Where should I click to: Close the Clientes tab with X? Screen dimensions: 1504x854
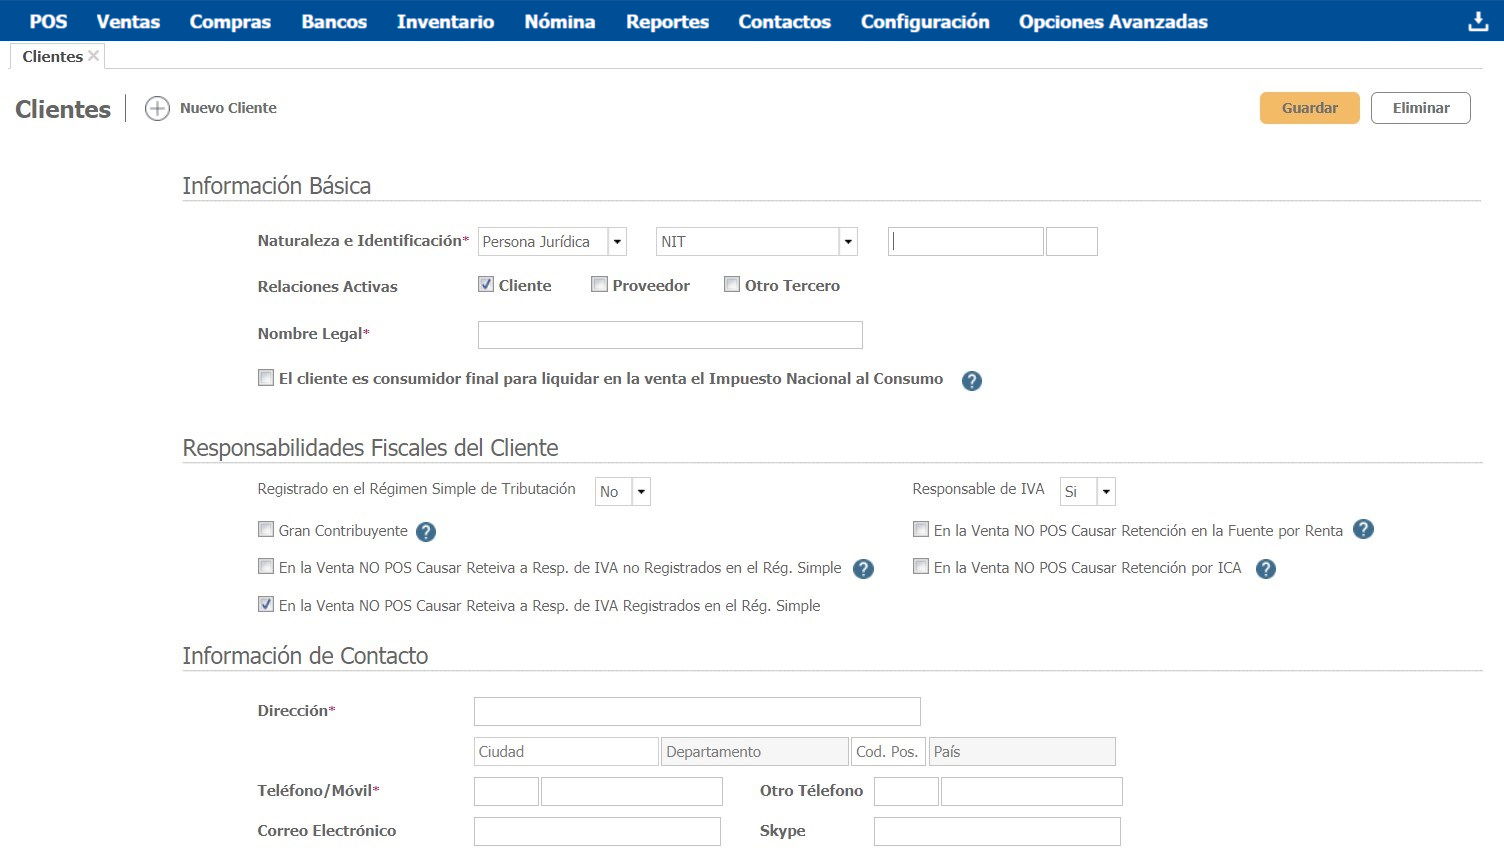click(93, 56)
